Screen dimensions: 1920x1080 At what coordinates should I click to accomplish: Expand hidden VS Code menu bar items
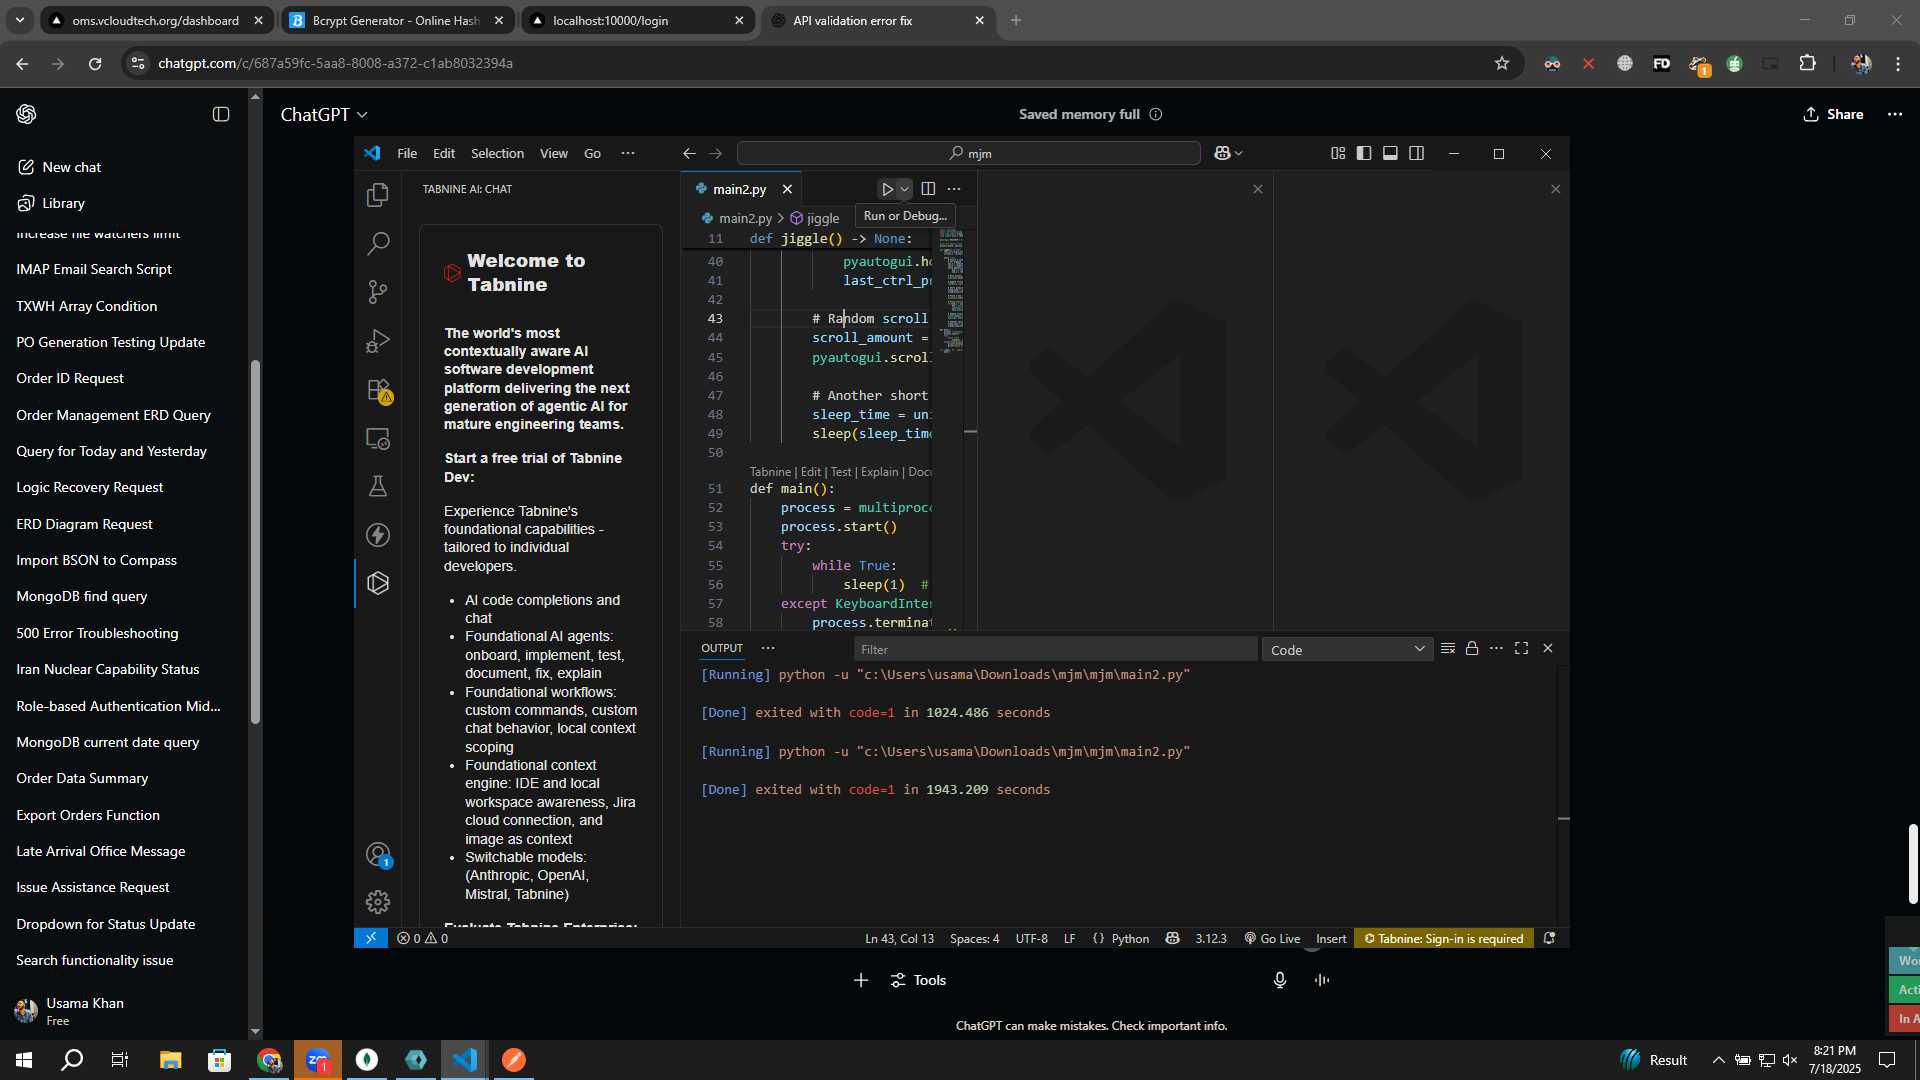click(x=628, y=153)
